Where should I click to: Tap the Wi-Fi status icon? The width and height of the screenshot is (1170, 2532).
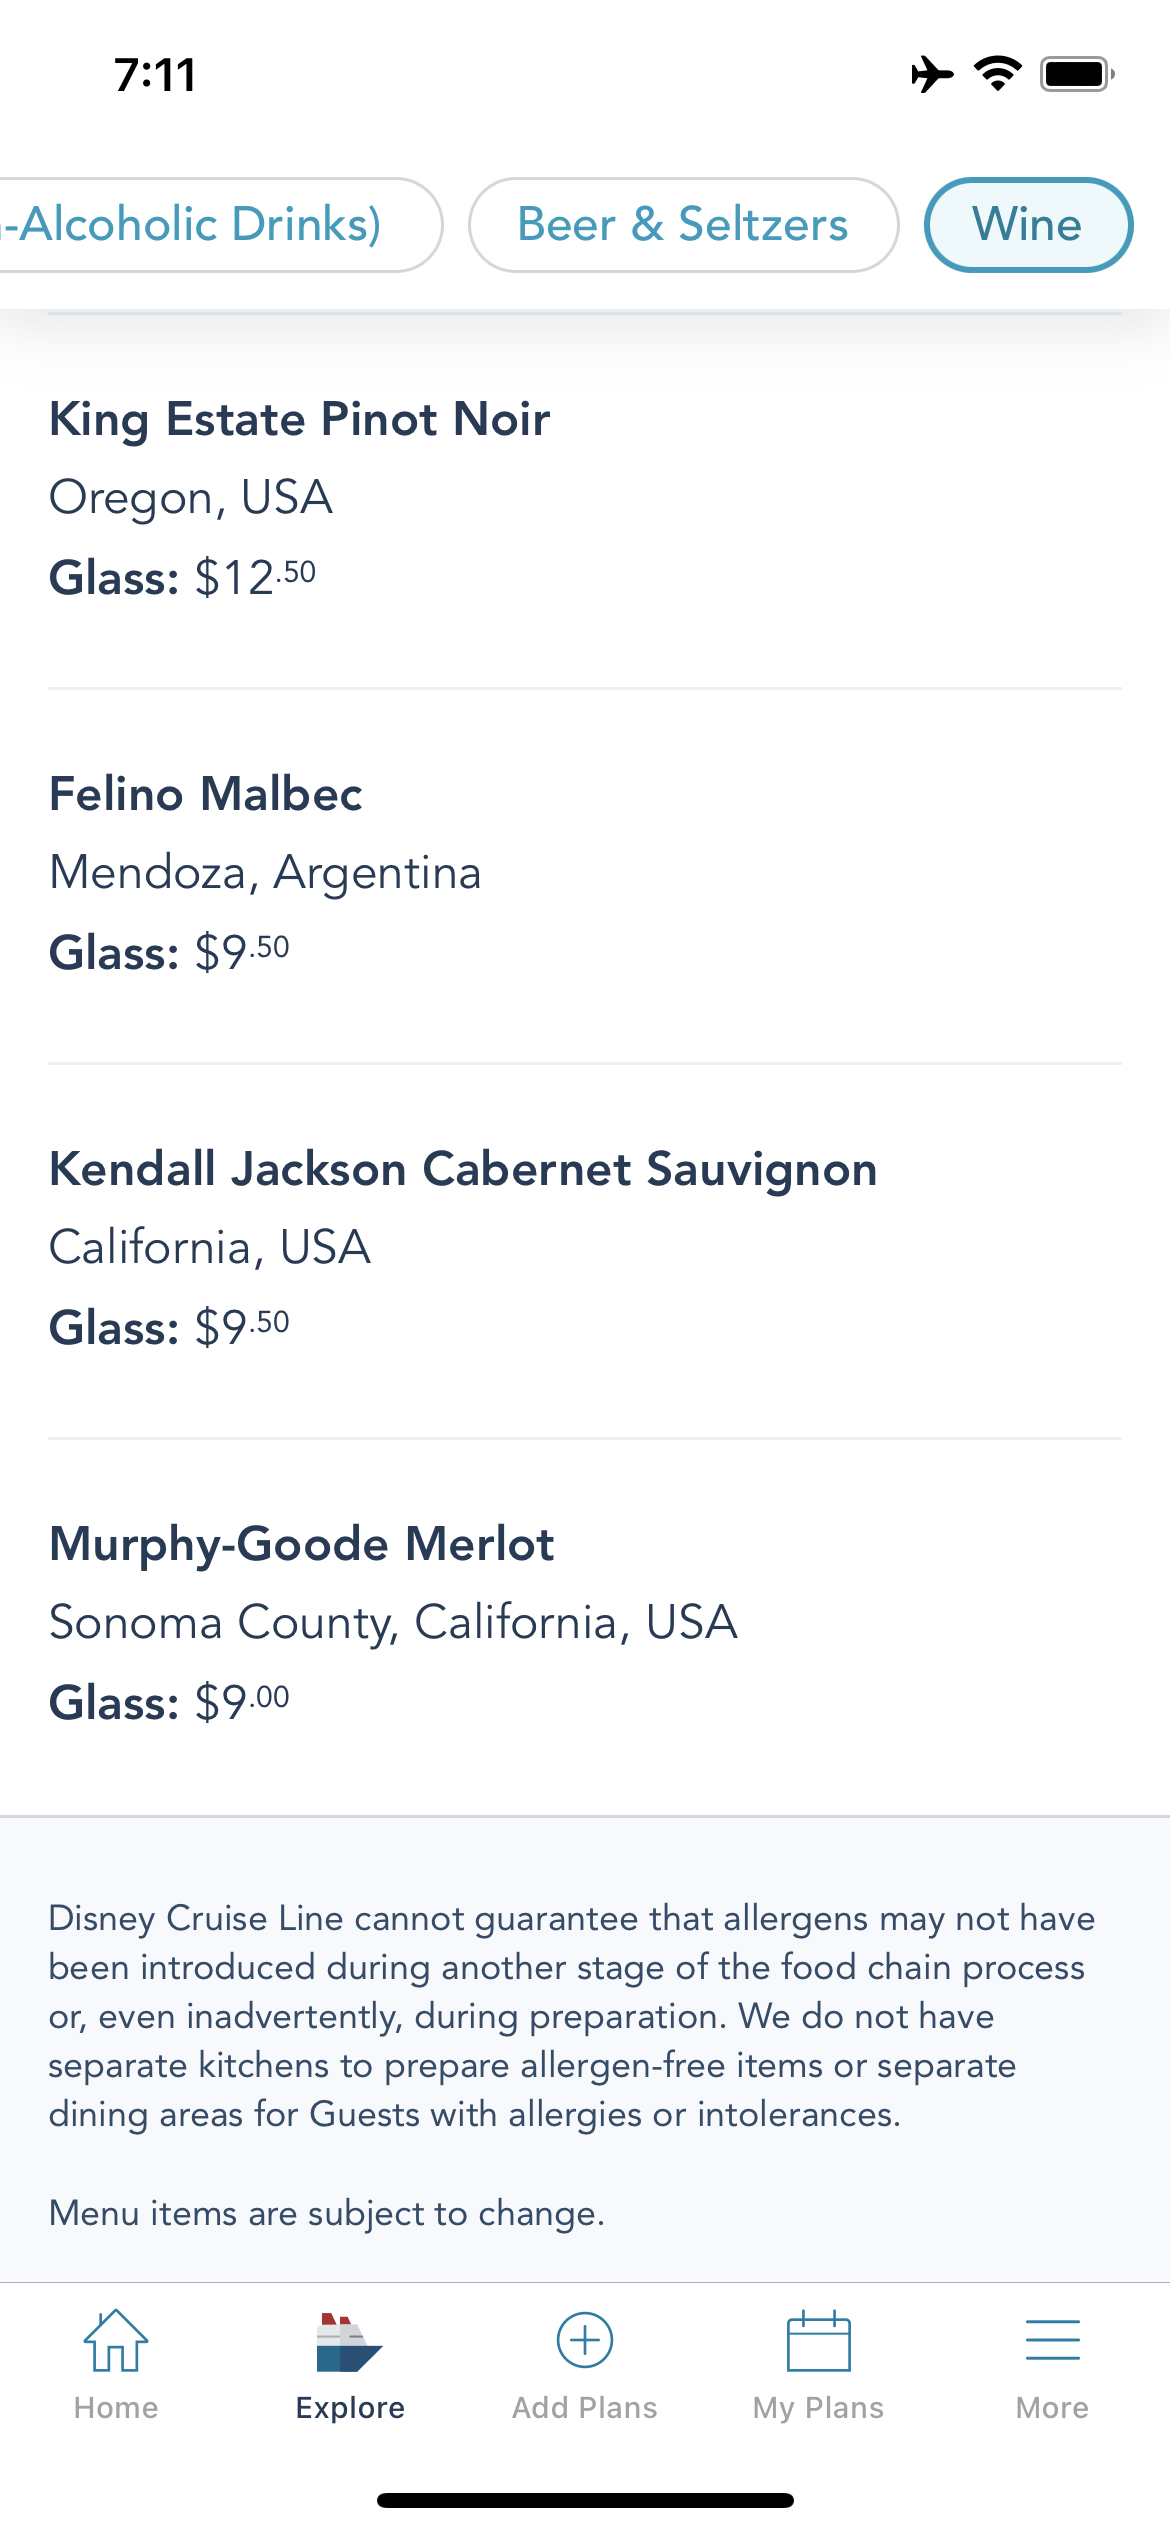(997, 74)
